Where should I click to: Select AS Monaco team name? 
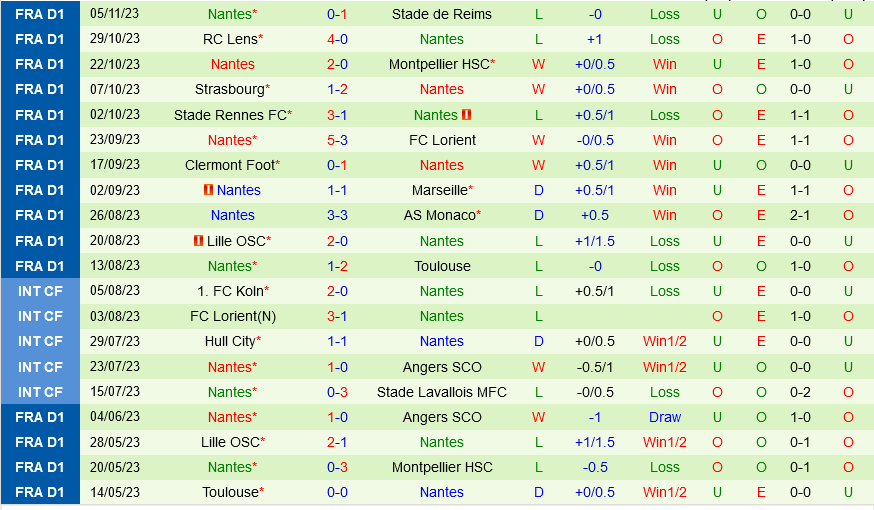pos(439,215)
